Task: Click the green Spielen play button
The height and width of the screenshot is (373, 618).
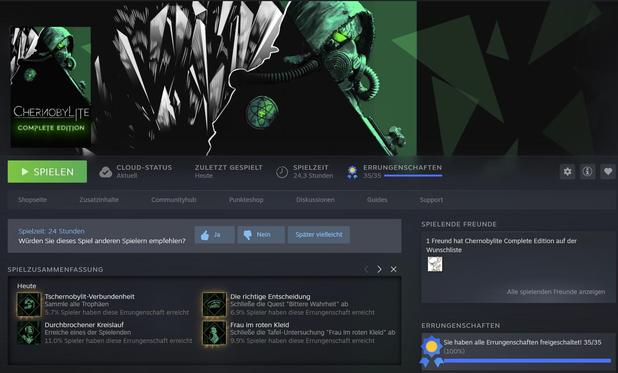Action: click(x=47, y=172)
